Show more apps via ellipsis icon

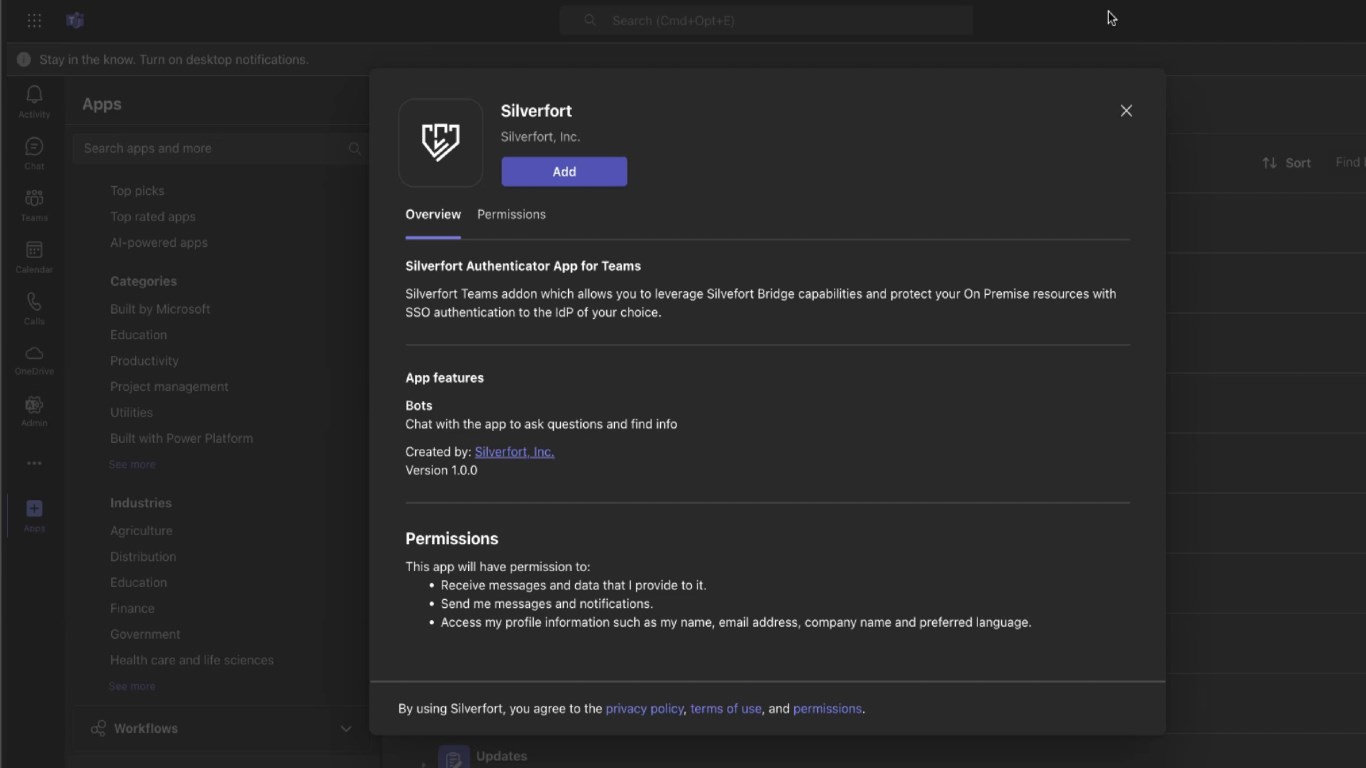[34, 463]
